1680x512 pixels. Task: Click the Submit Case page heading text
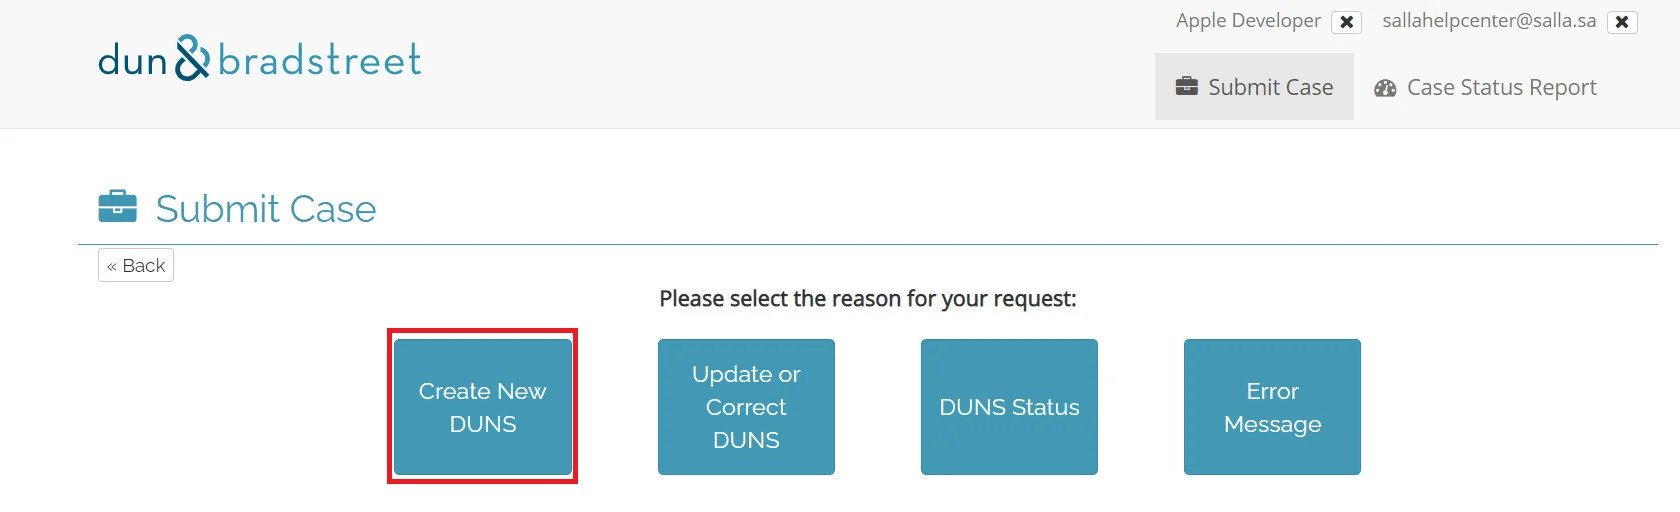coord(266,209)
